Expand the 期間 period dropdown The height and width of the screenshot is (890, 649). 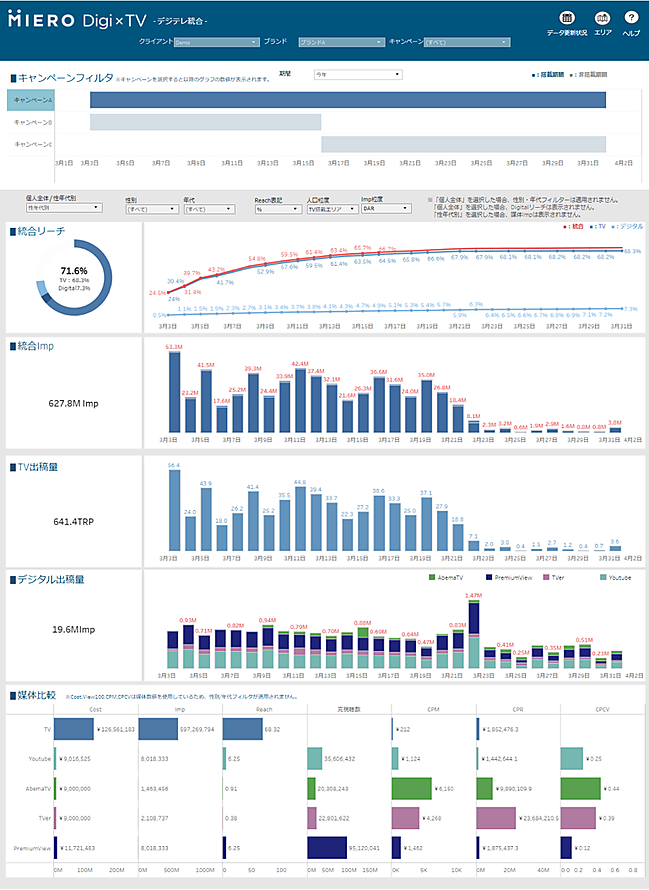pyautogui.click(x=357, y=74)
